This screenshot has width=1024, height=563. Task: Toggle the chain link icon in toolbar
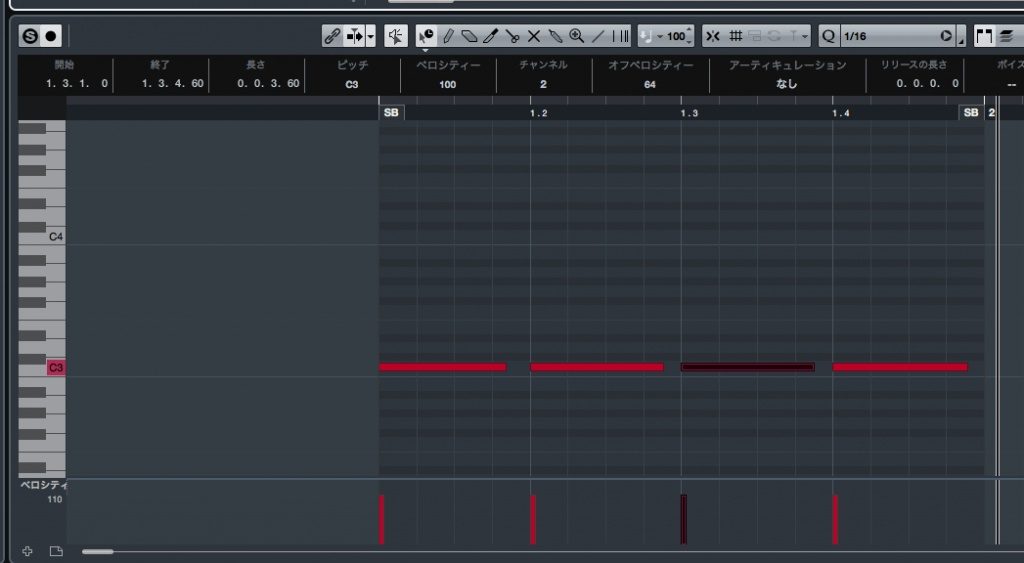pos(332,36)
